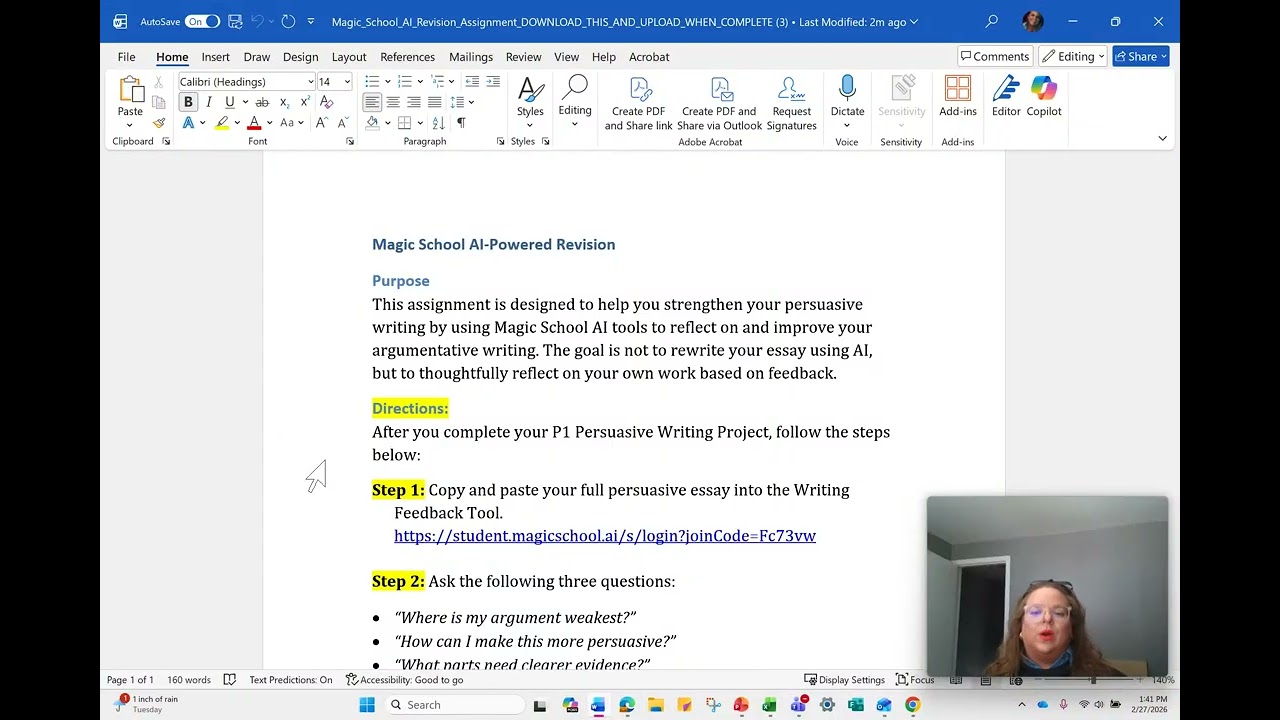Toggle show paragraph marks pilcrow
The height and width of the screenshot is (720, 1280).
click(x=461, y=123)
